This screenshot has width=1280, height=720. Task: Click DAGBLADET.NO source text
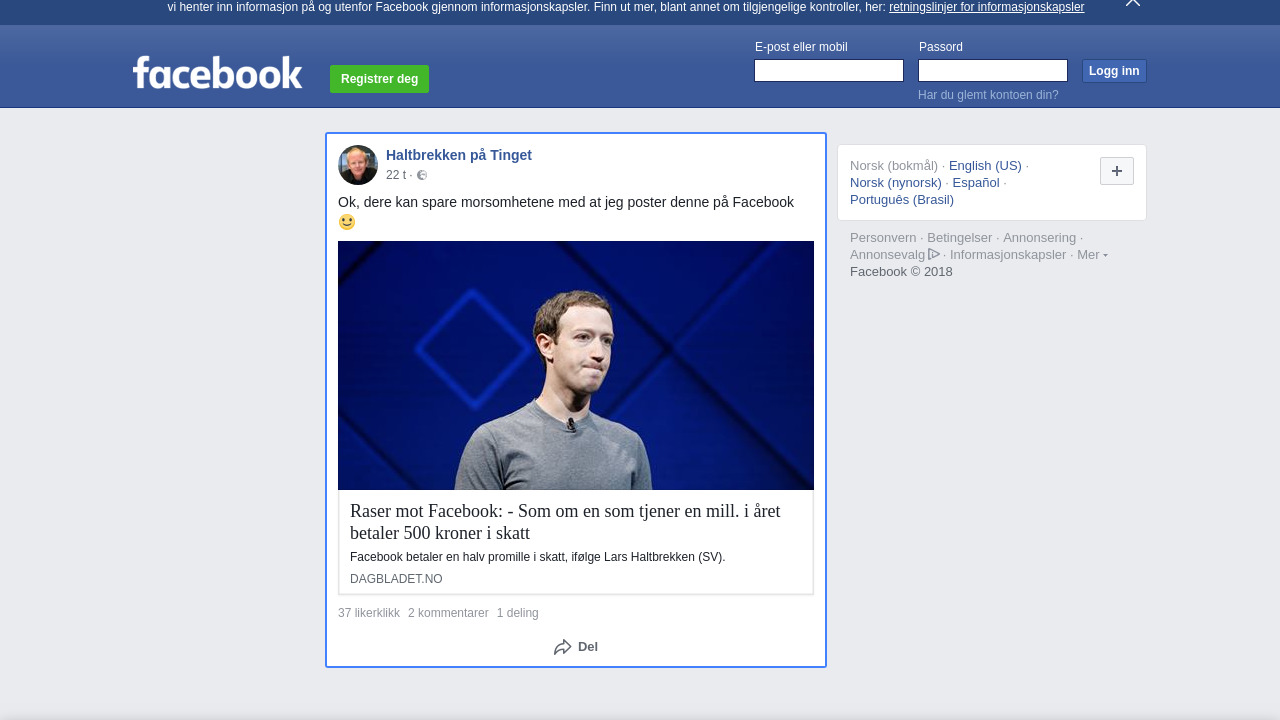[x=396, y=579]
